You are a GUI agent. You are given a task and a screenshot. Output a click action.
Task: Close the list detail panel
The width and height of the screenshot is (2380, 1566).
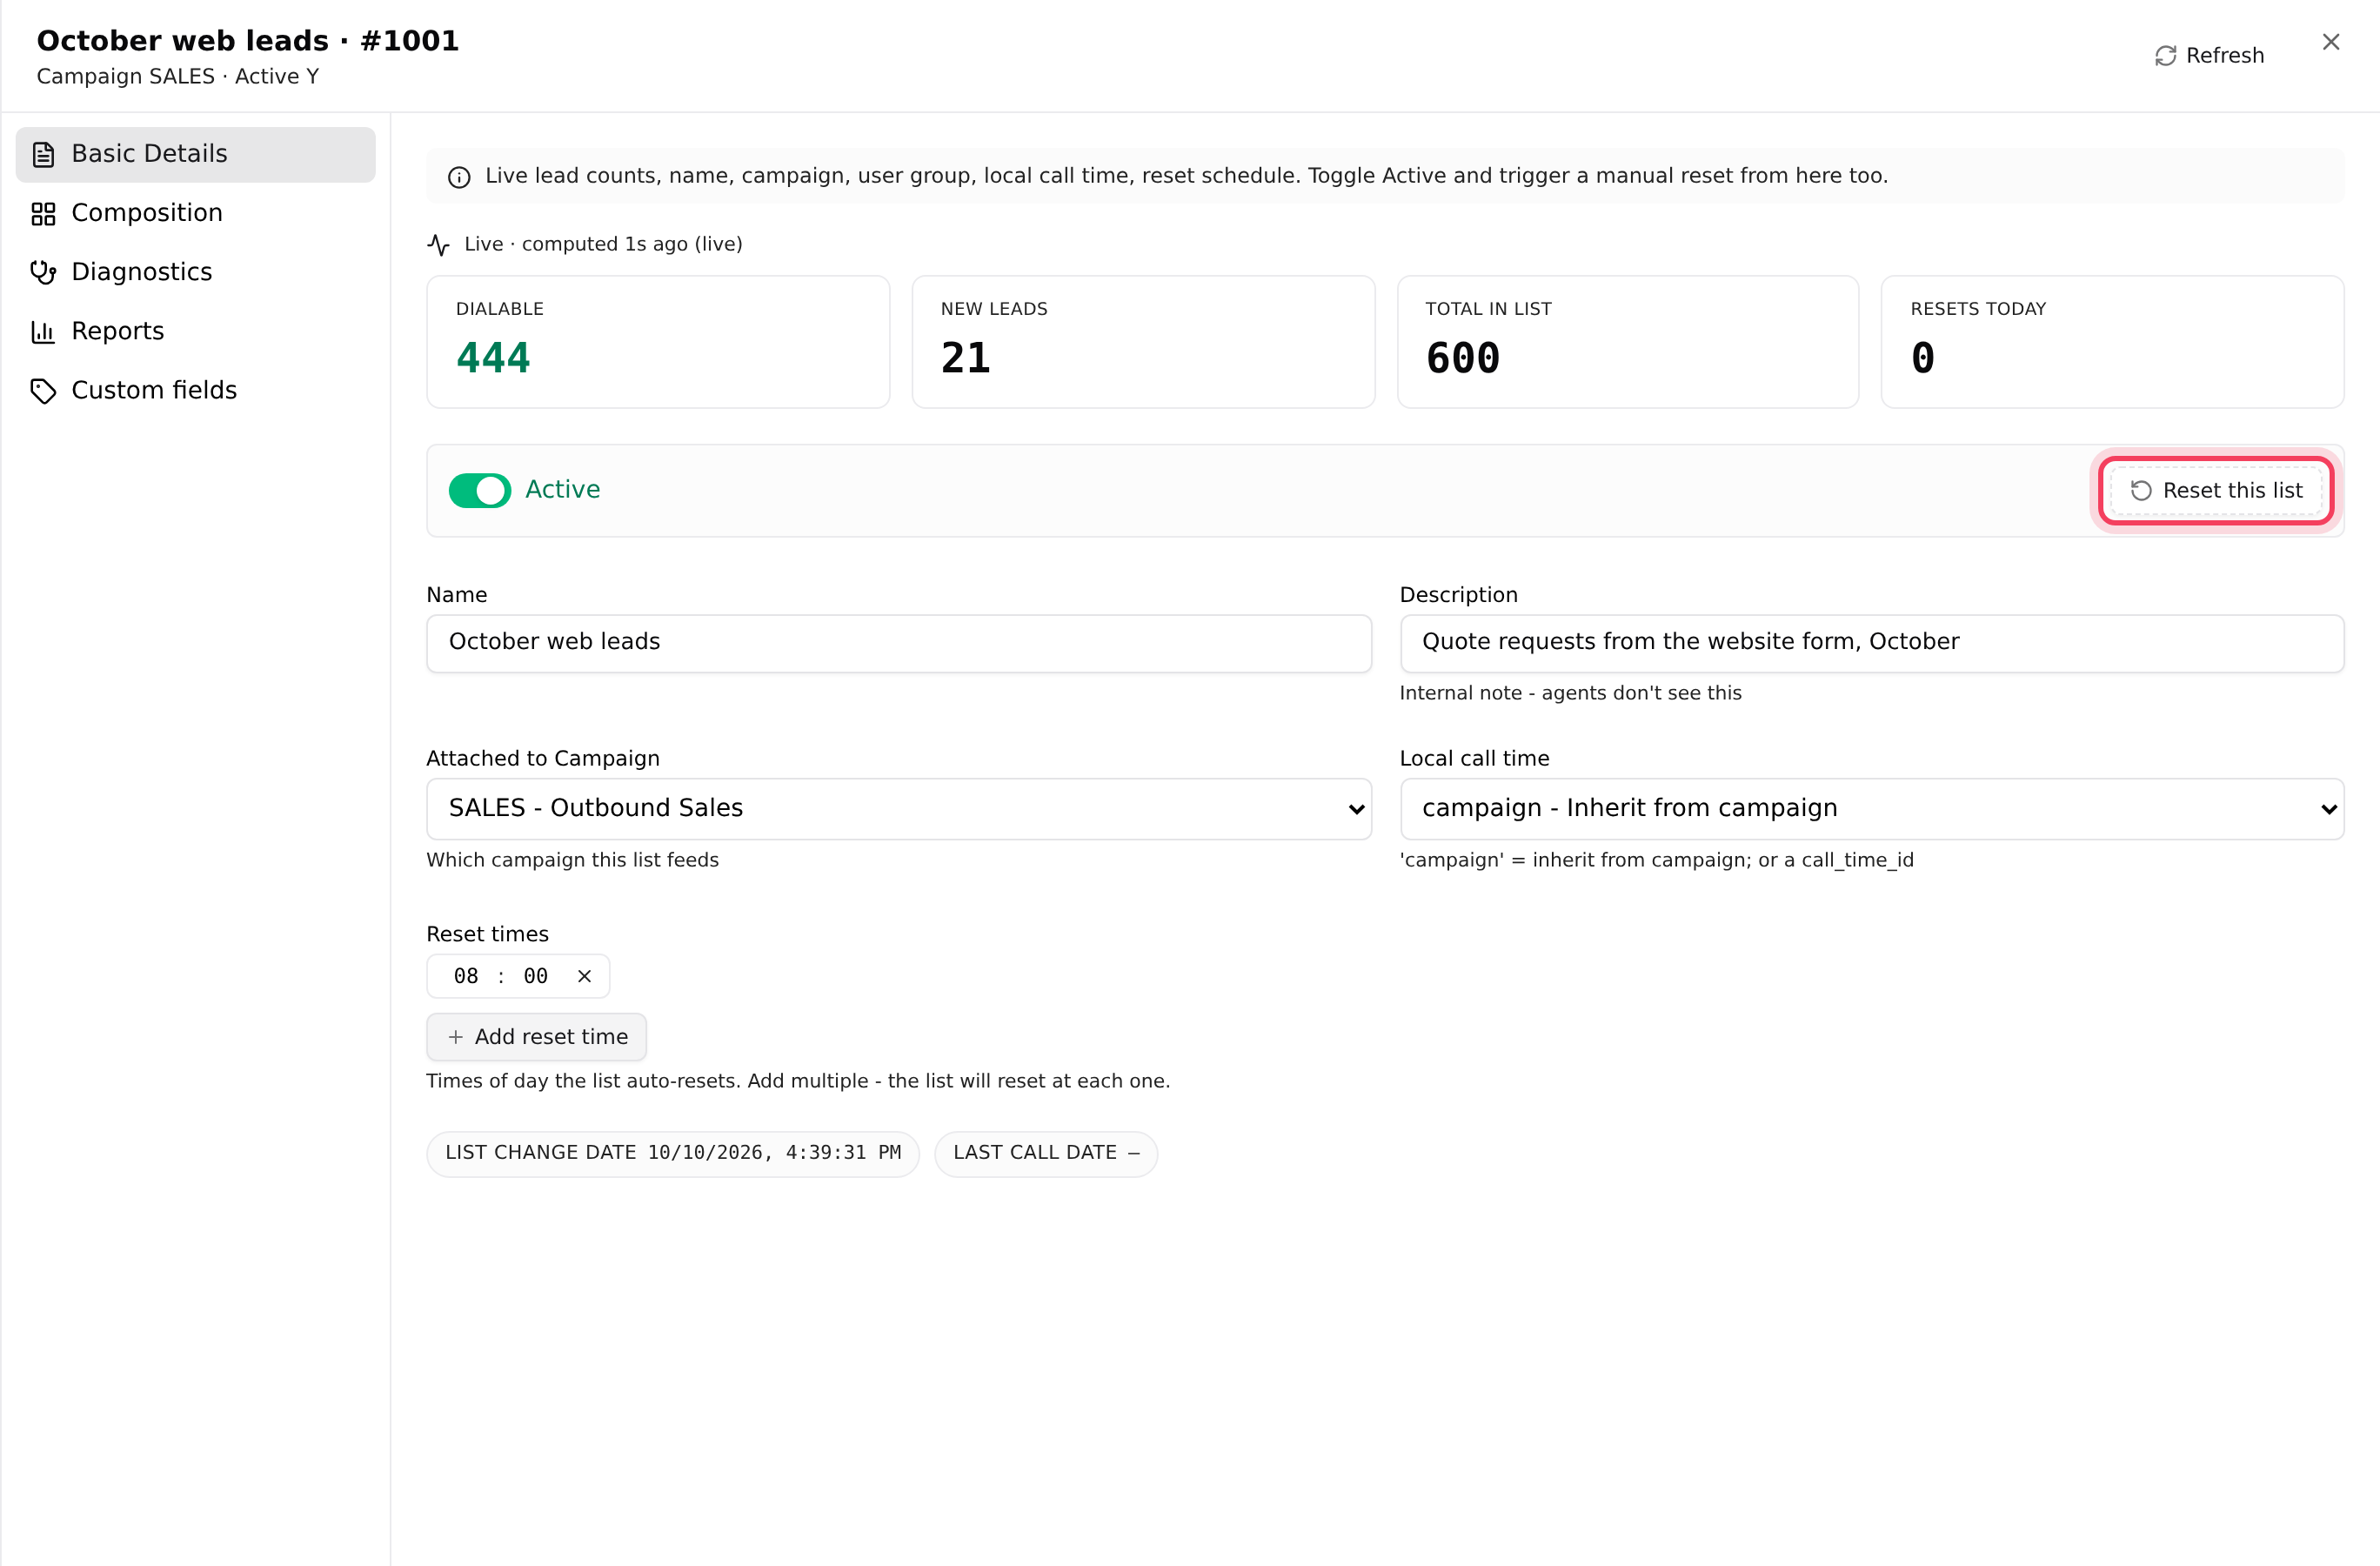2331,42
